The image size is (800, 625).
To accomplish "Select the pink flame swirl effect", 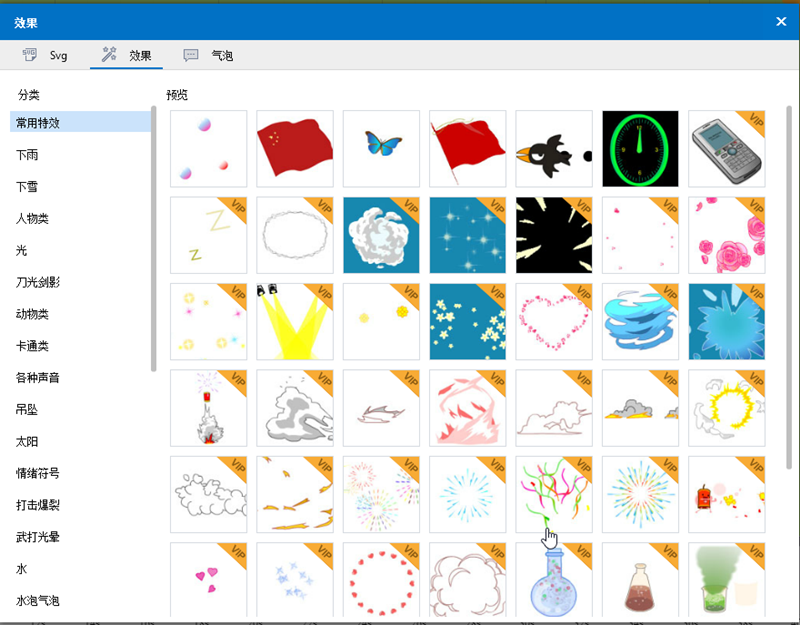I will point(468,408).
